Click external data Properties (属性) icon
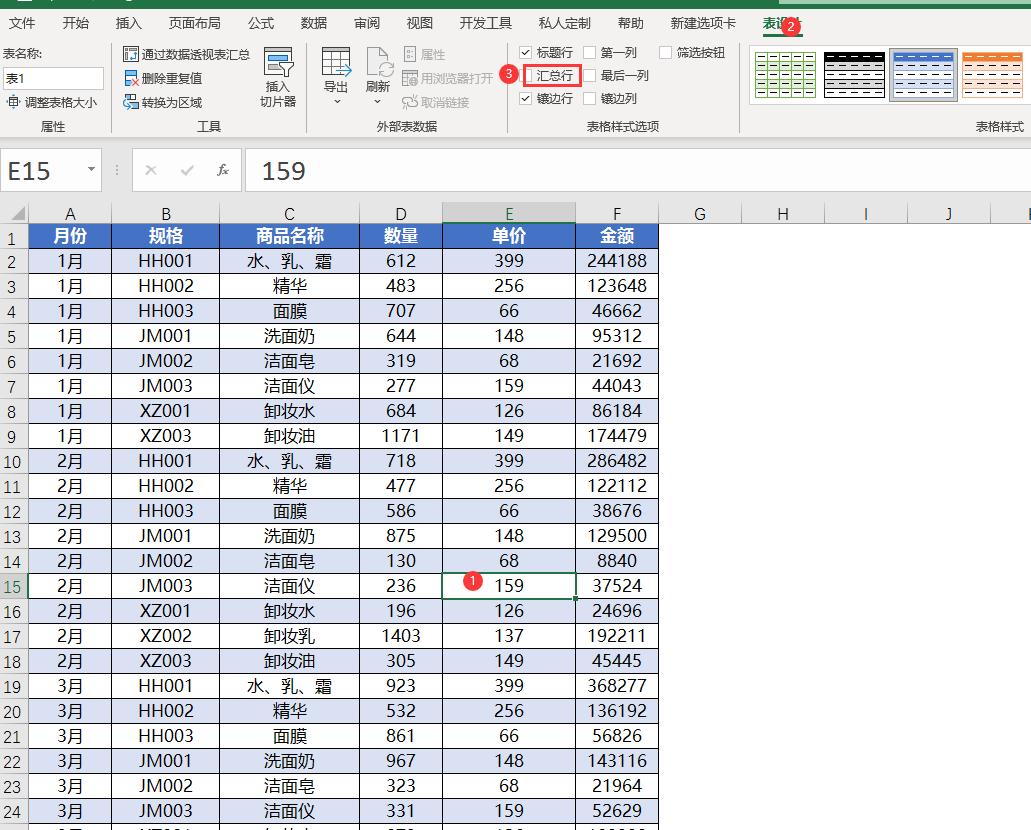The width and height of the screenshot is (1031, 830). [410, 54]
